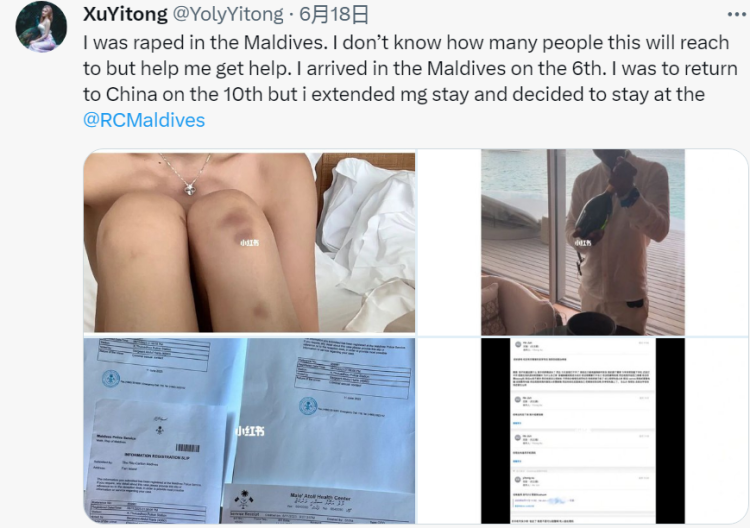Viewport: 750px width, 528px height.
Task: Click the necklace pendant in first photo
Action: point(191,188)
